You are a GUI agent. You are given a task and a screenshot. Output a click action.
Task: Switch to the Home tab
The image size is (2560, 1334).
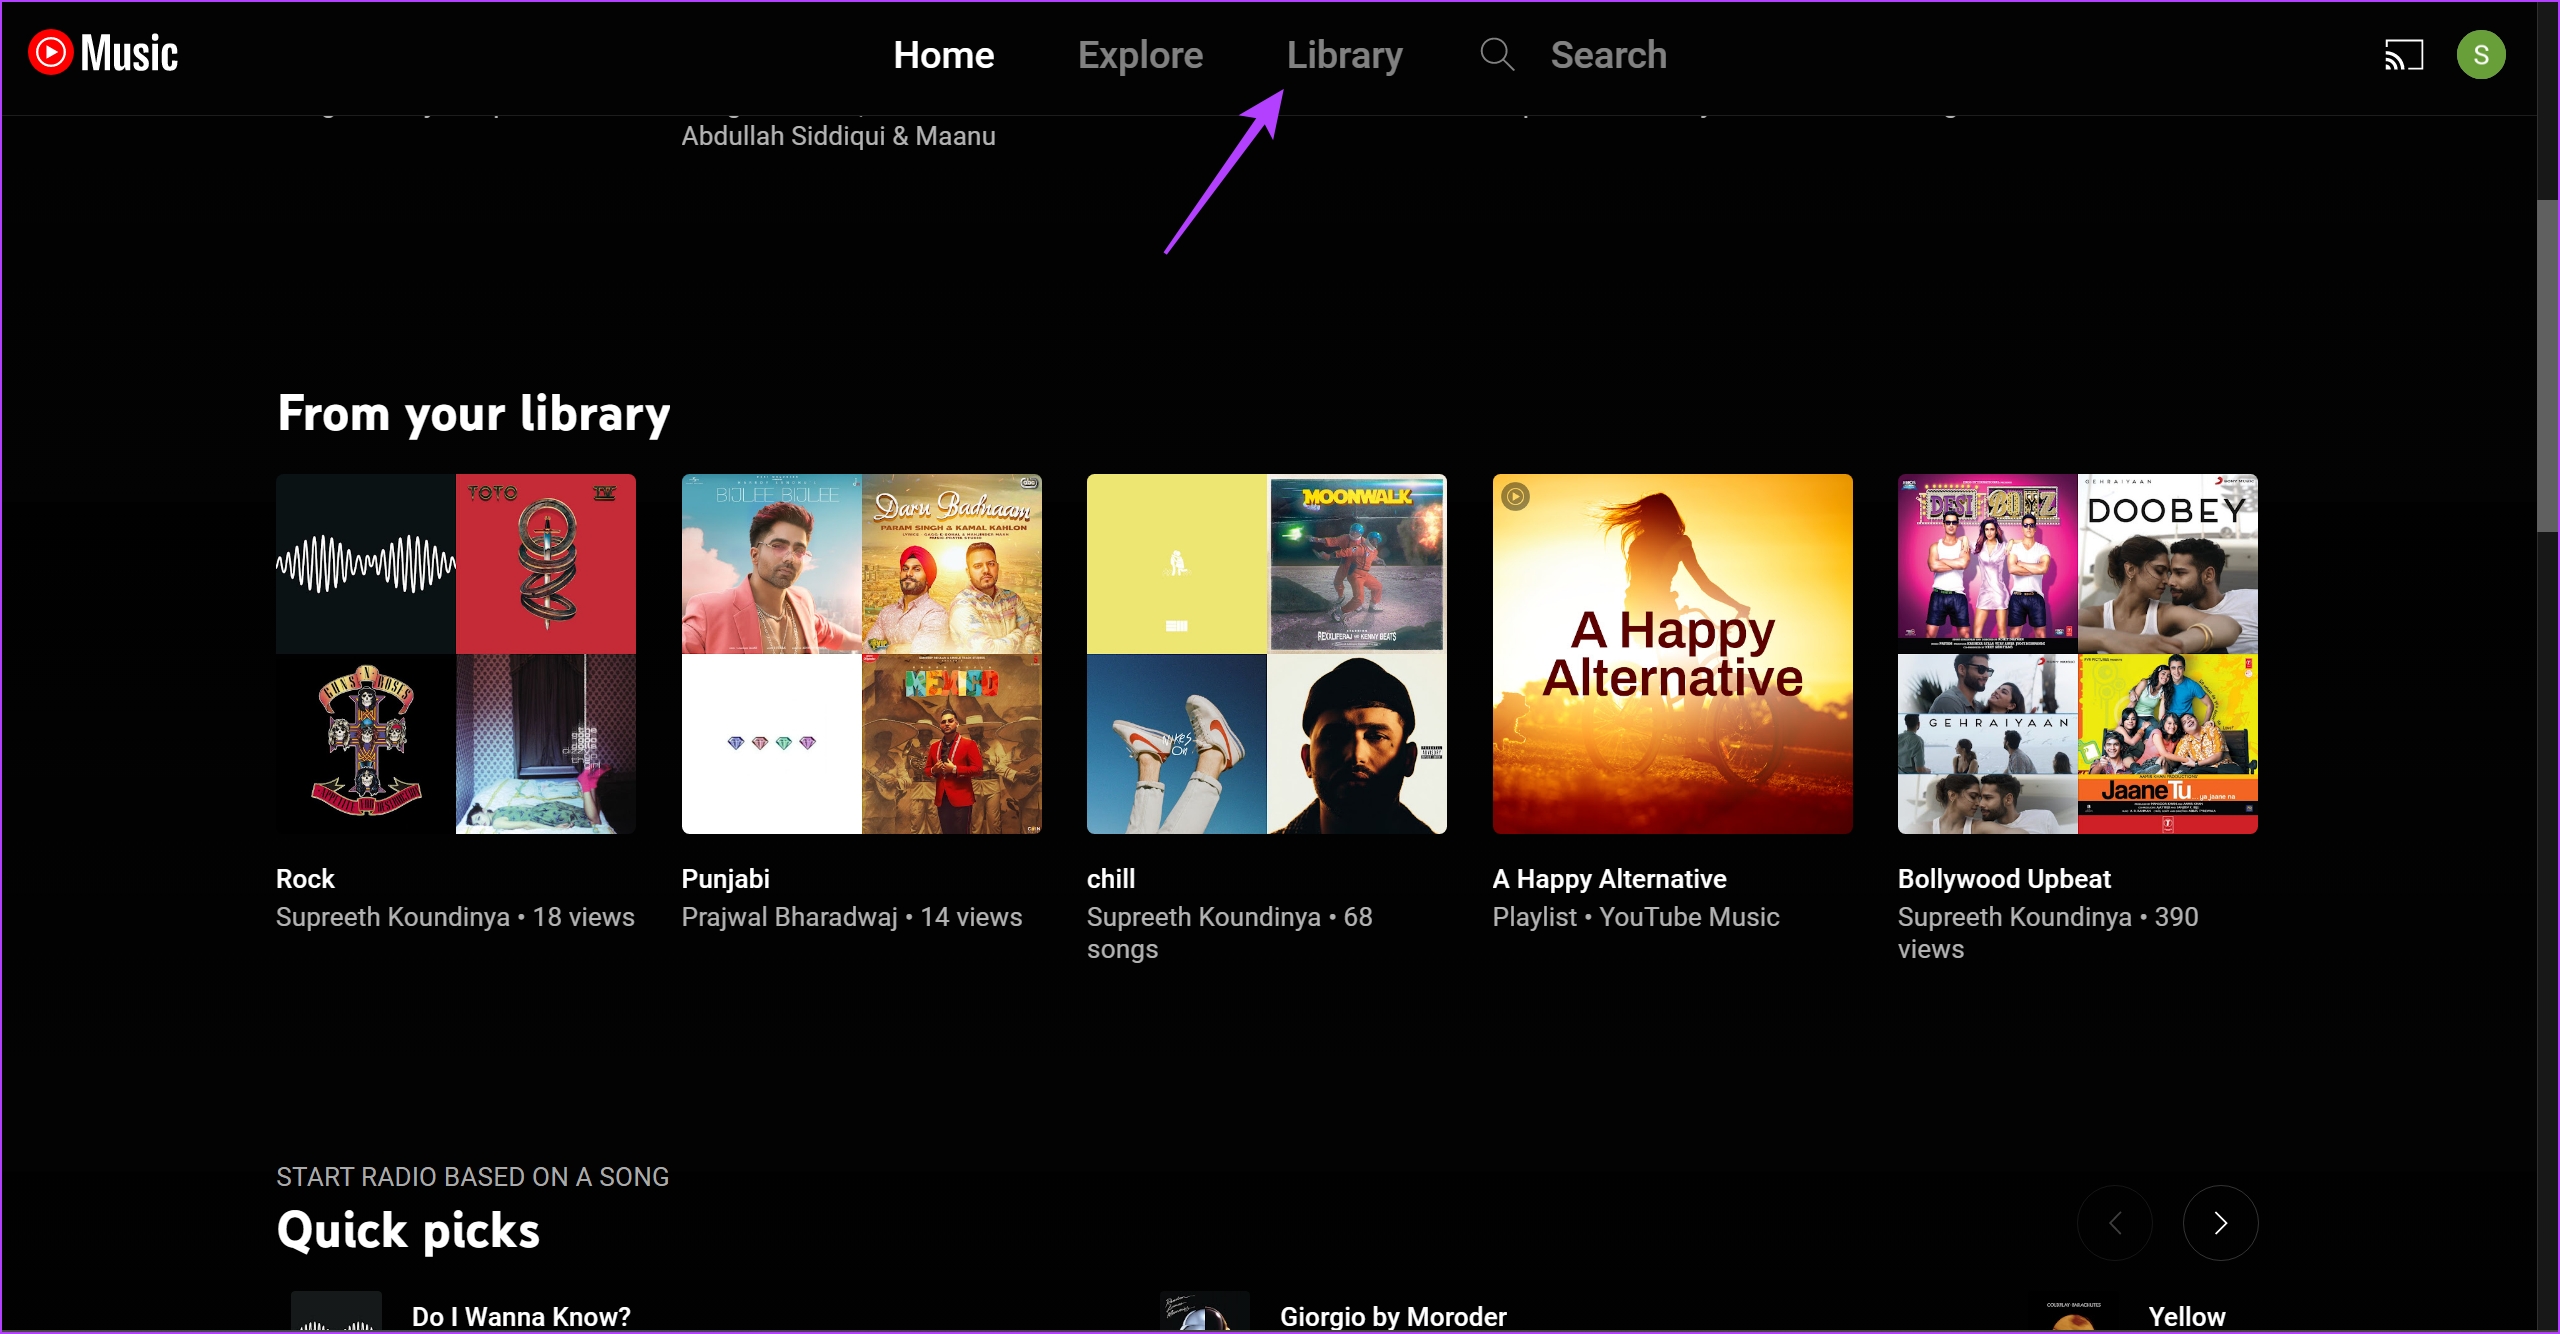click(x=943, y=55)
